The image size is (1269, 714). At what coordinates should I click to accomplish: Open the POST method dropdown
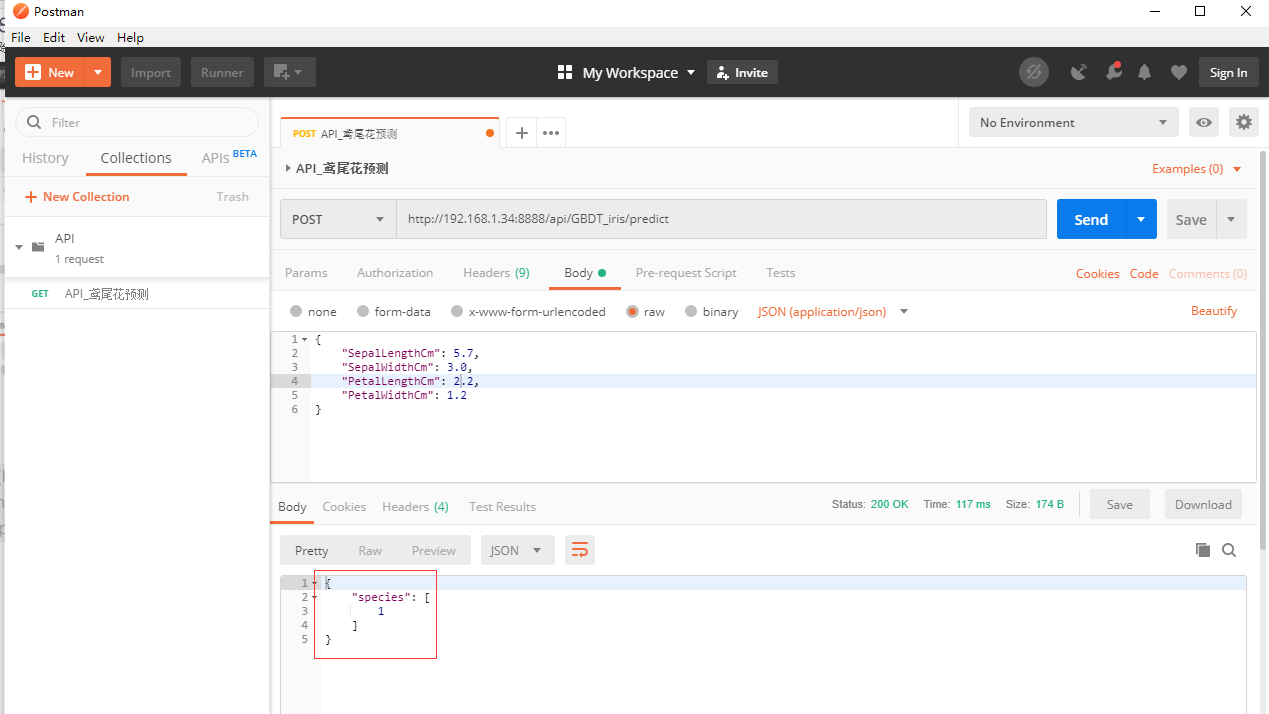click(338, 219)
